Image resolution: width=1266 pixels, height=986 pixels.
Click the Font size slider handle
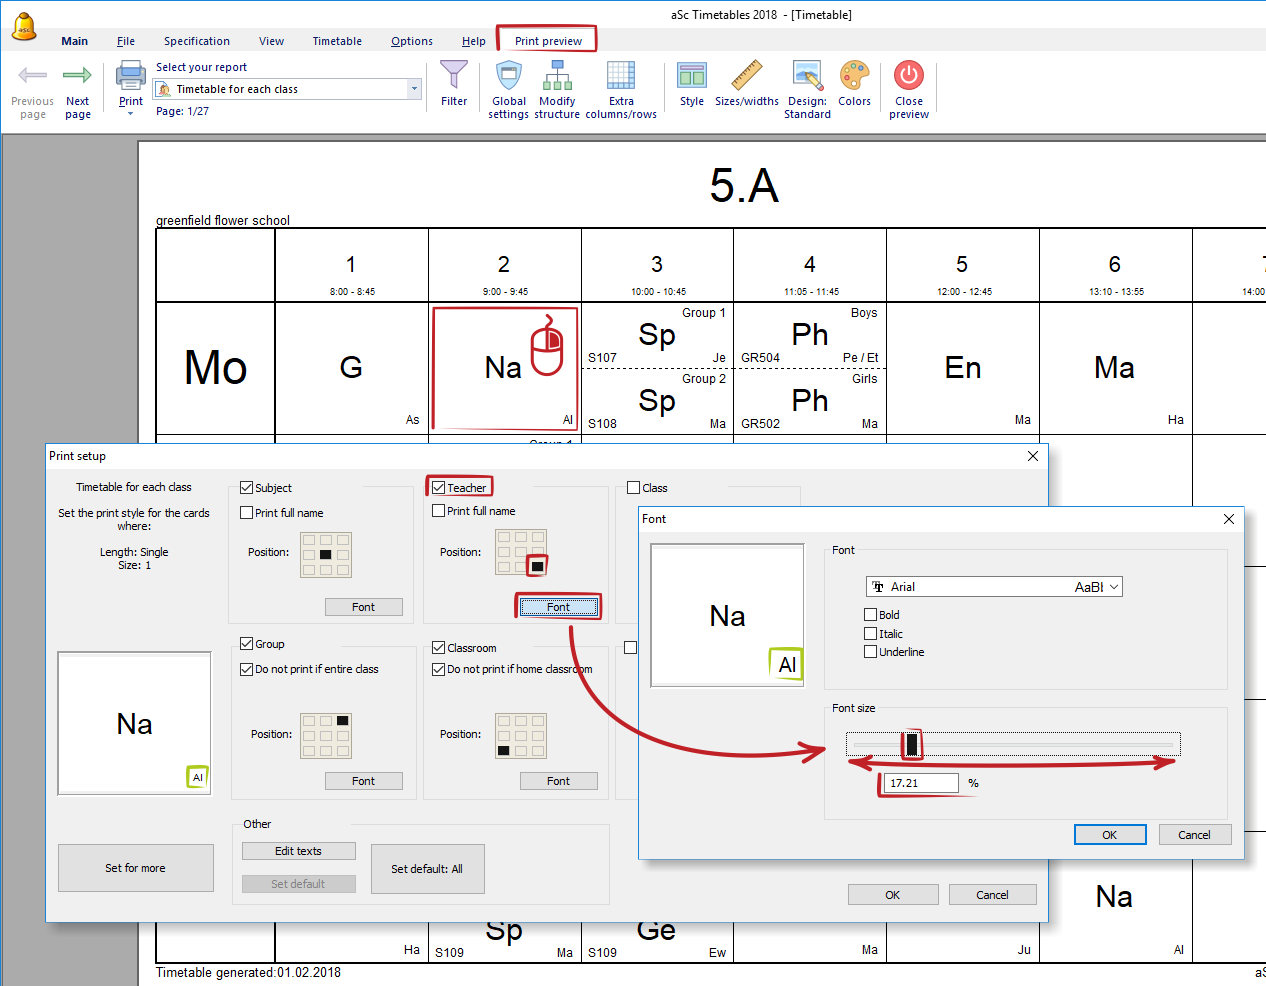[911, 744]
